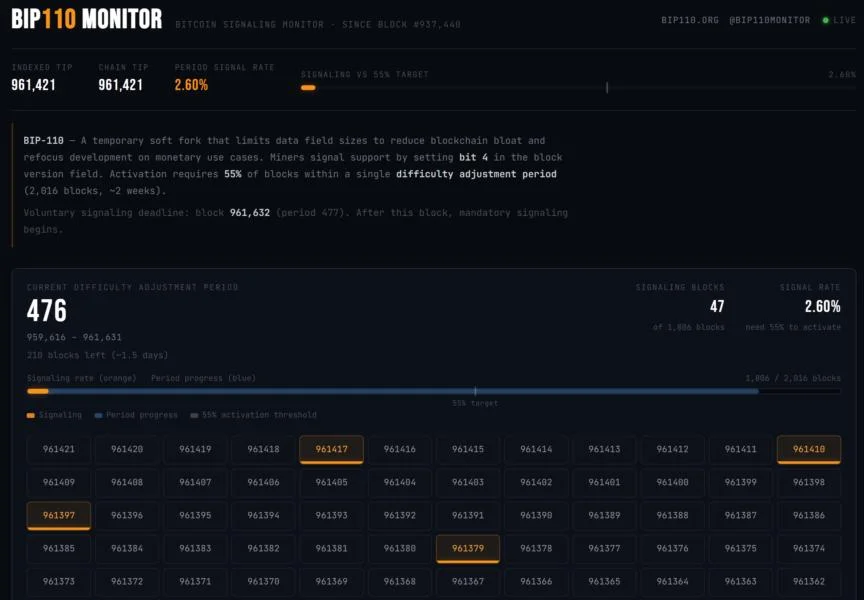Click the blue Period progress legend swatch

tap(98, 415)
